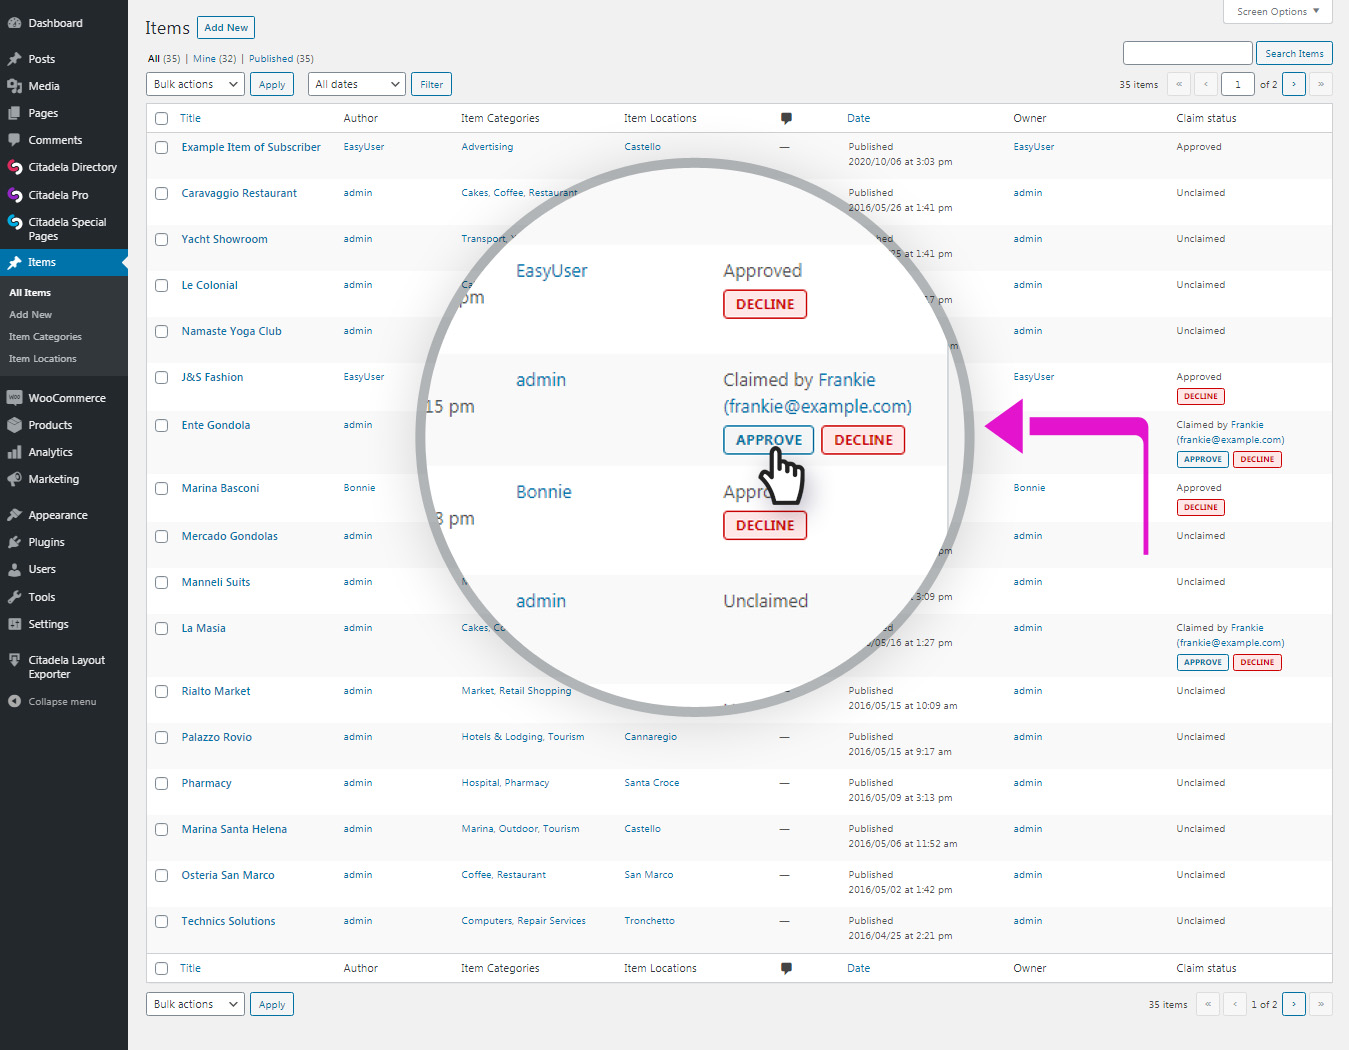Open the Tools wrench icon

point(15,597)
